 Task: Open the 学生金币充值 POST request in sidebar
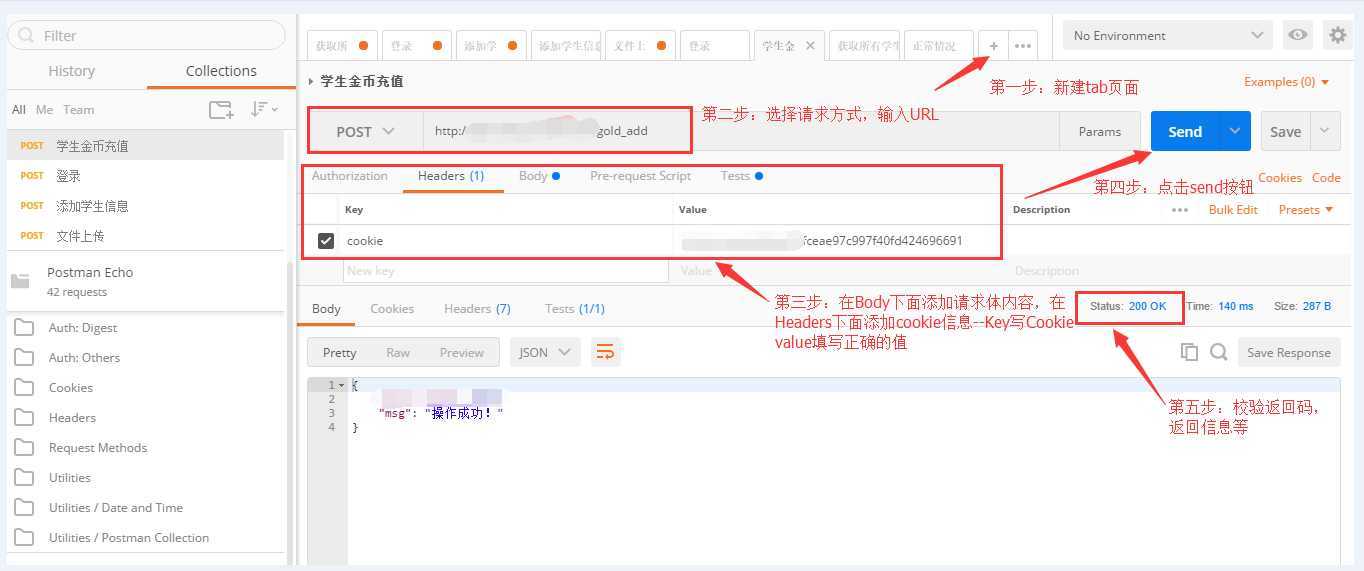click(x=146, y=145)
